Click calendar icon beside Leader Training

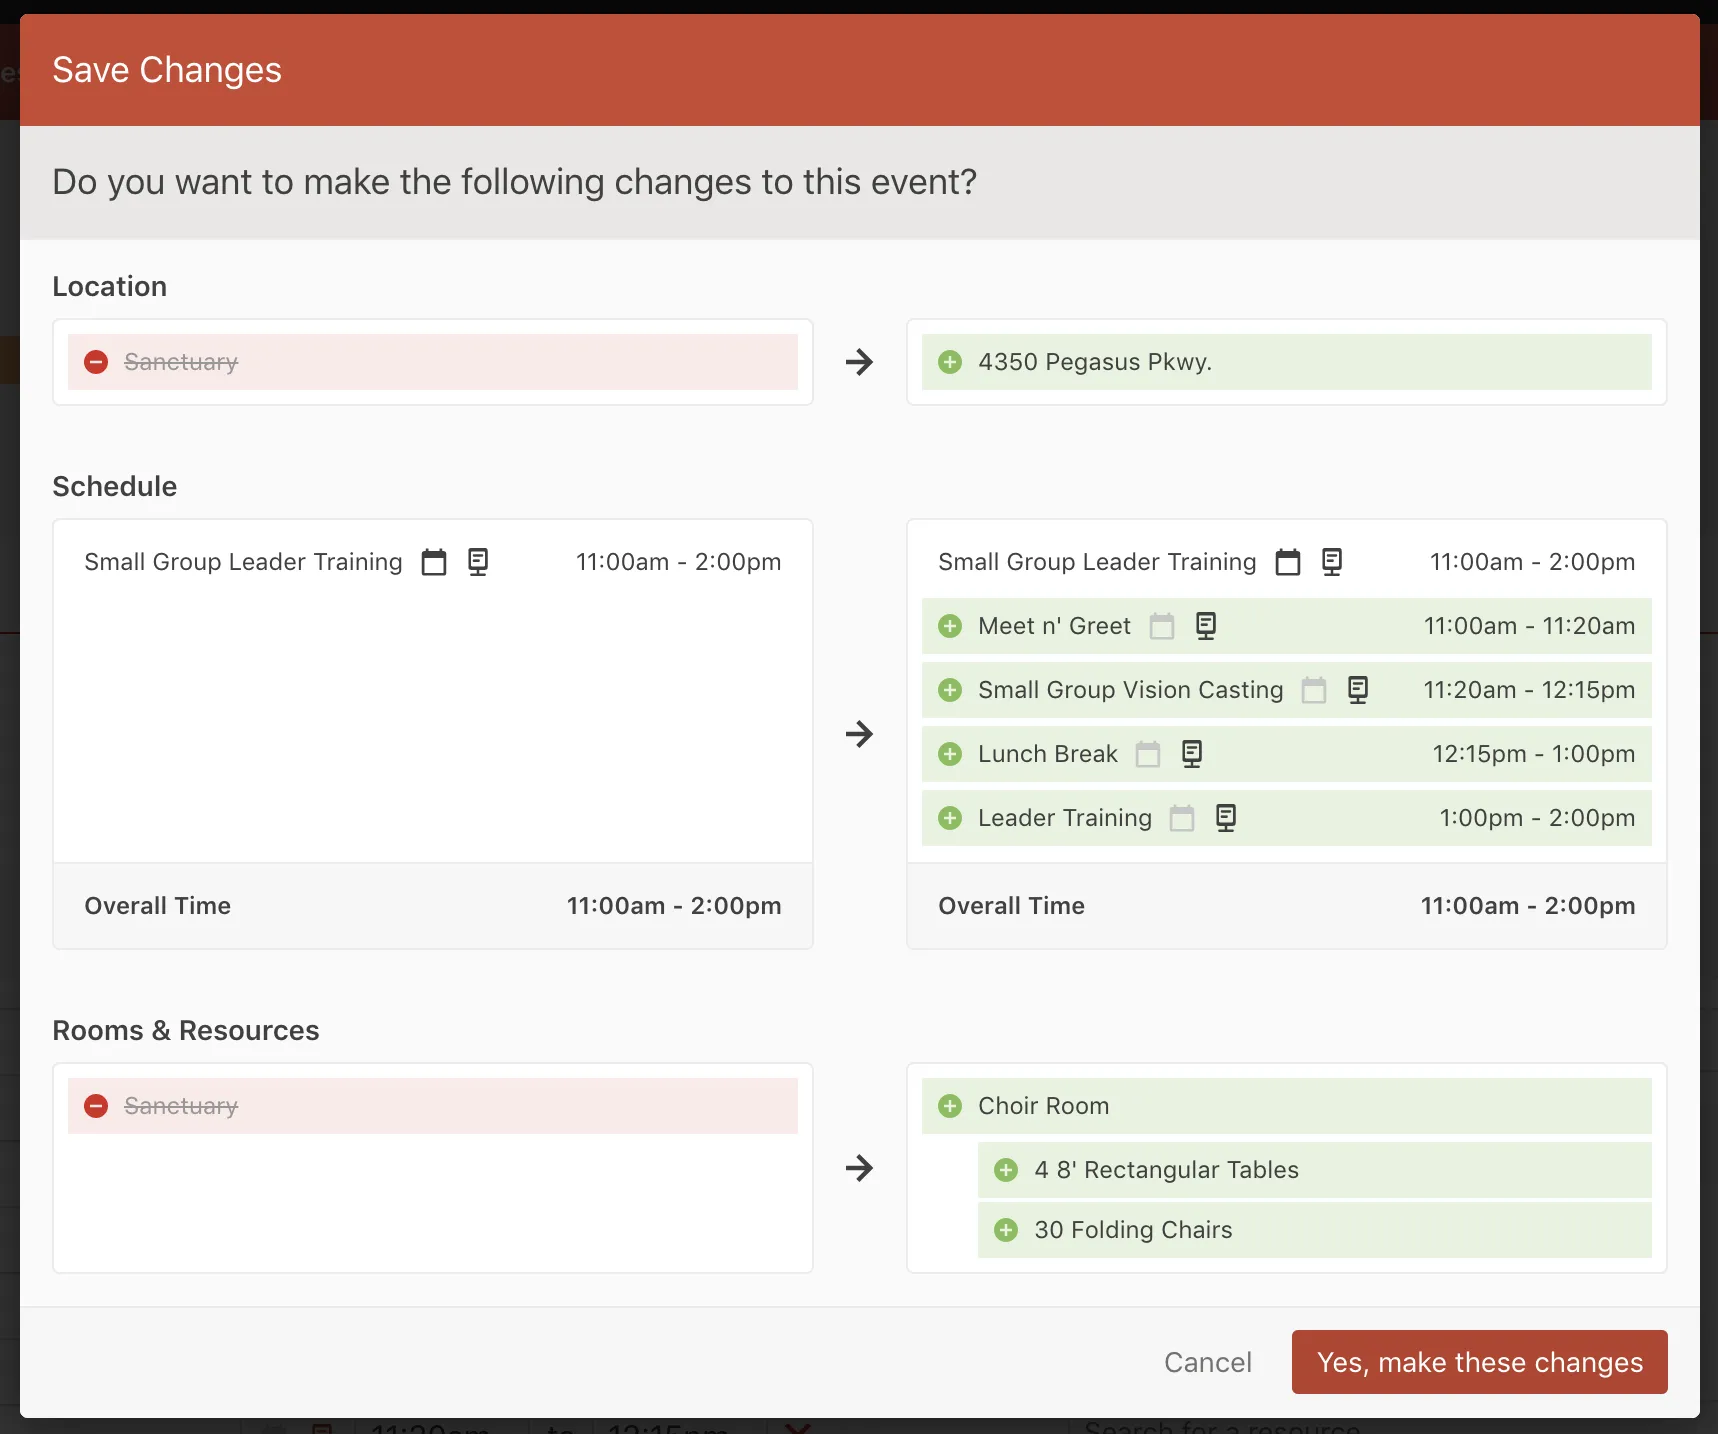(1182, 818)
